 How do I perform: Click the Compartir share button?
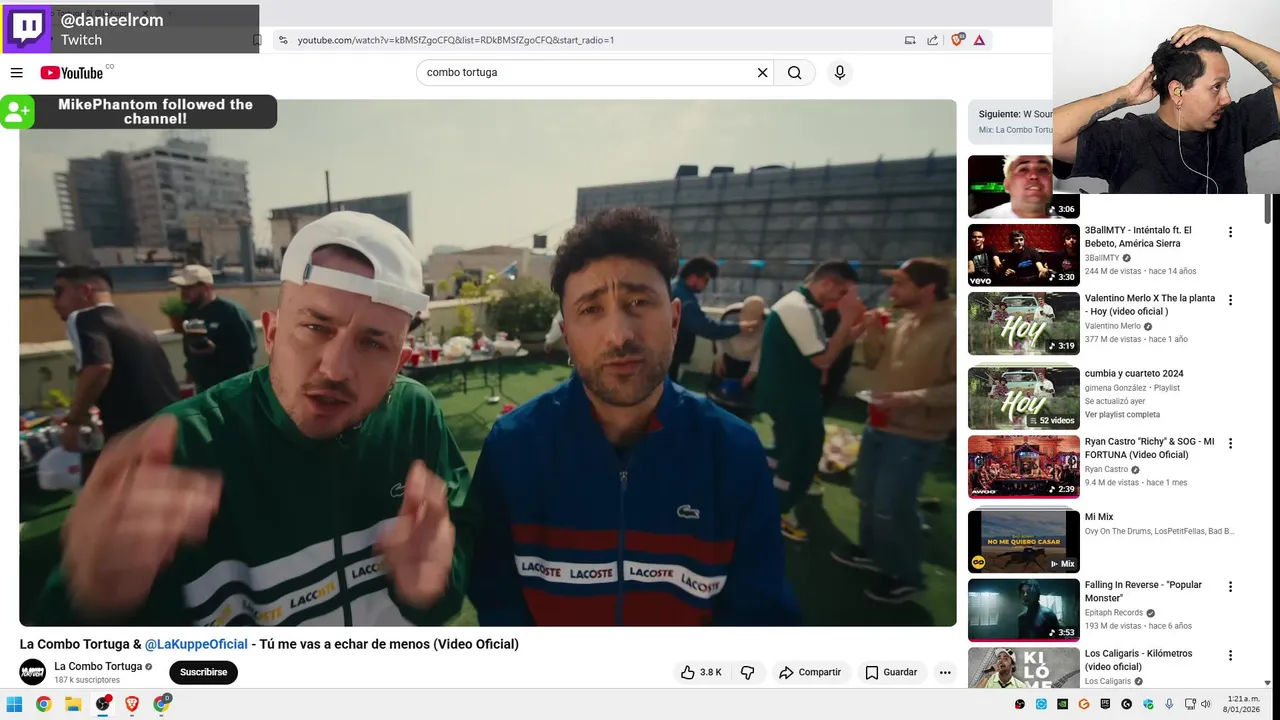[810, 672]
